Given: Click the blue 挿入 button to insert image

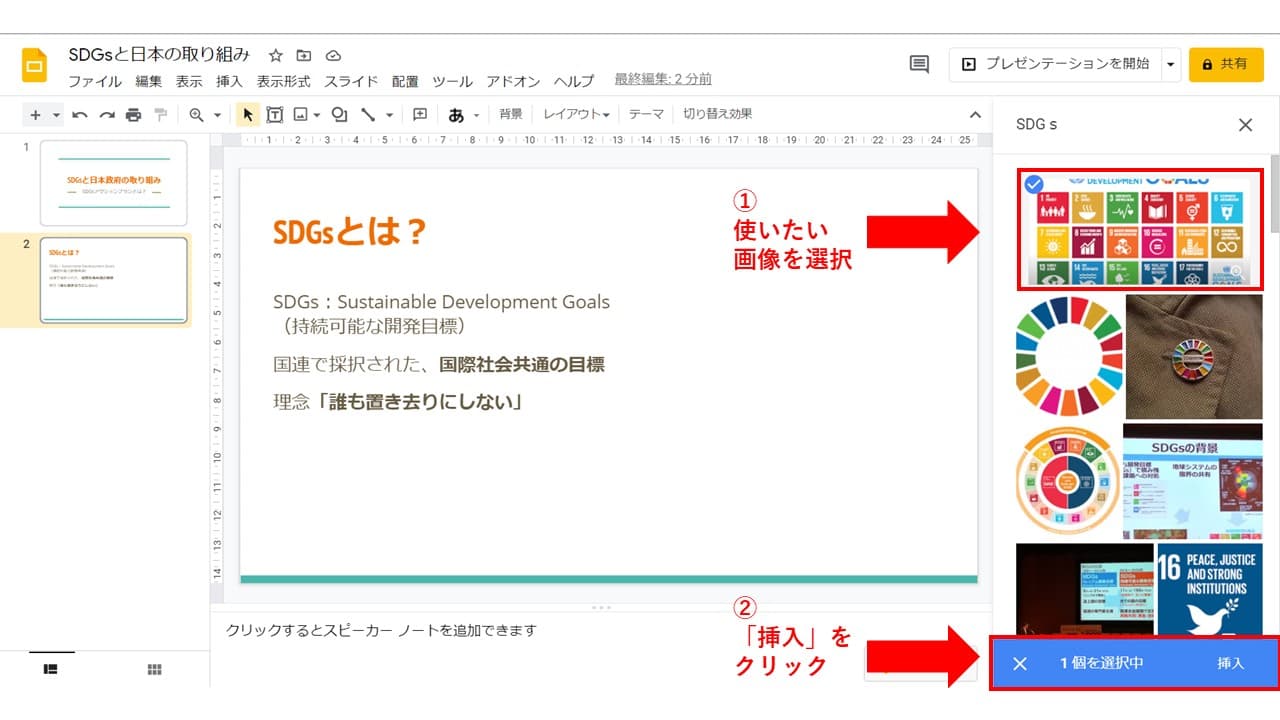Looking at the screenshot, I should point(1230,663).
